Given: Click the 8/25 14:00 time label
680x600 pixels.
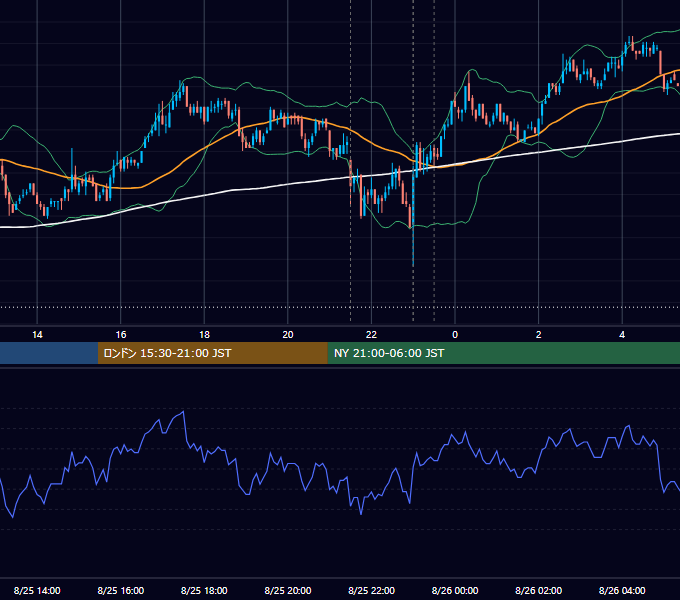Looking at the screenshot, I should pos(37,590).
